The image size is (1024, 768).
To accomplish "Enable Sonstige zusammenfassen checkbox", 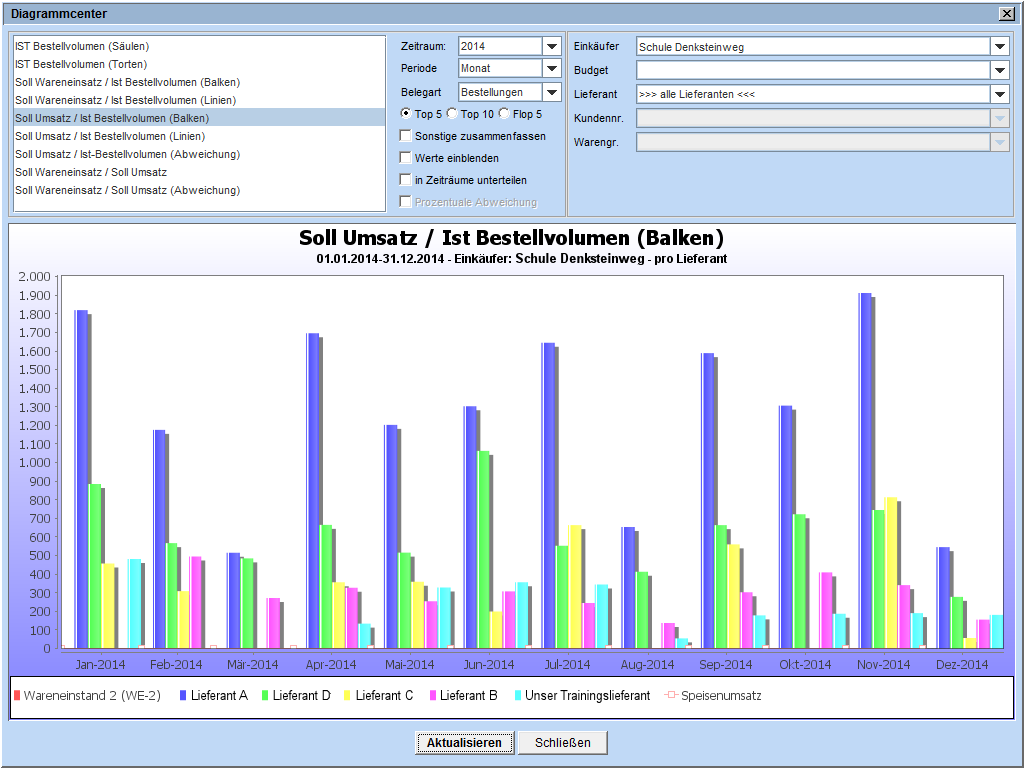I will [x=405, y=136].
